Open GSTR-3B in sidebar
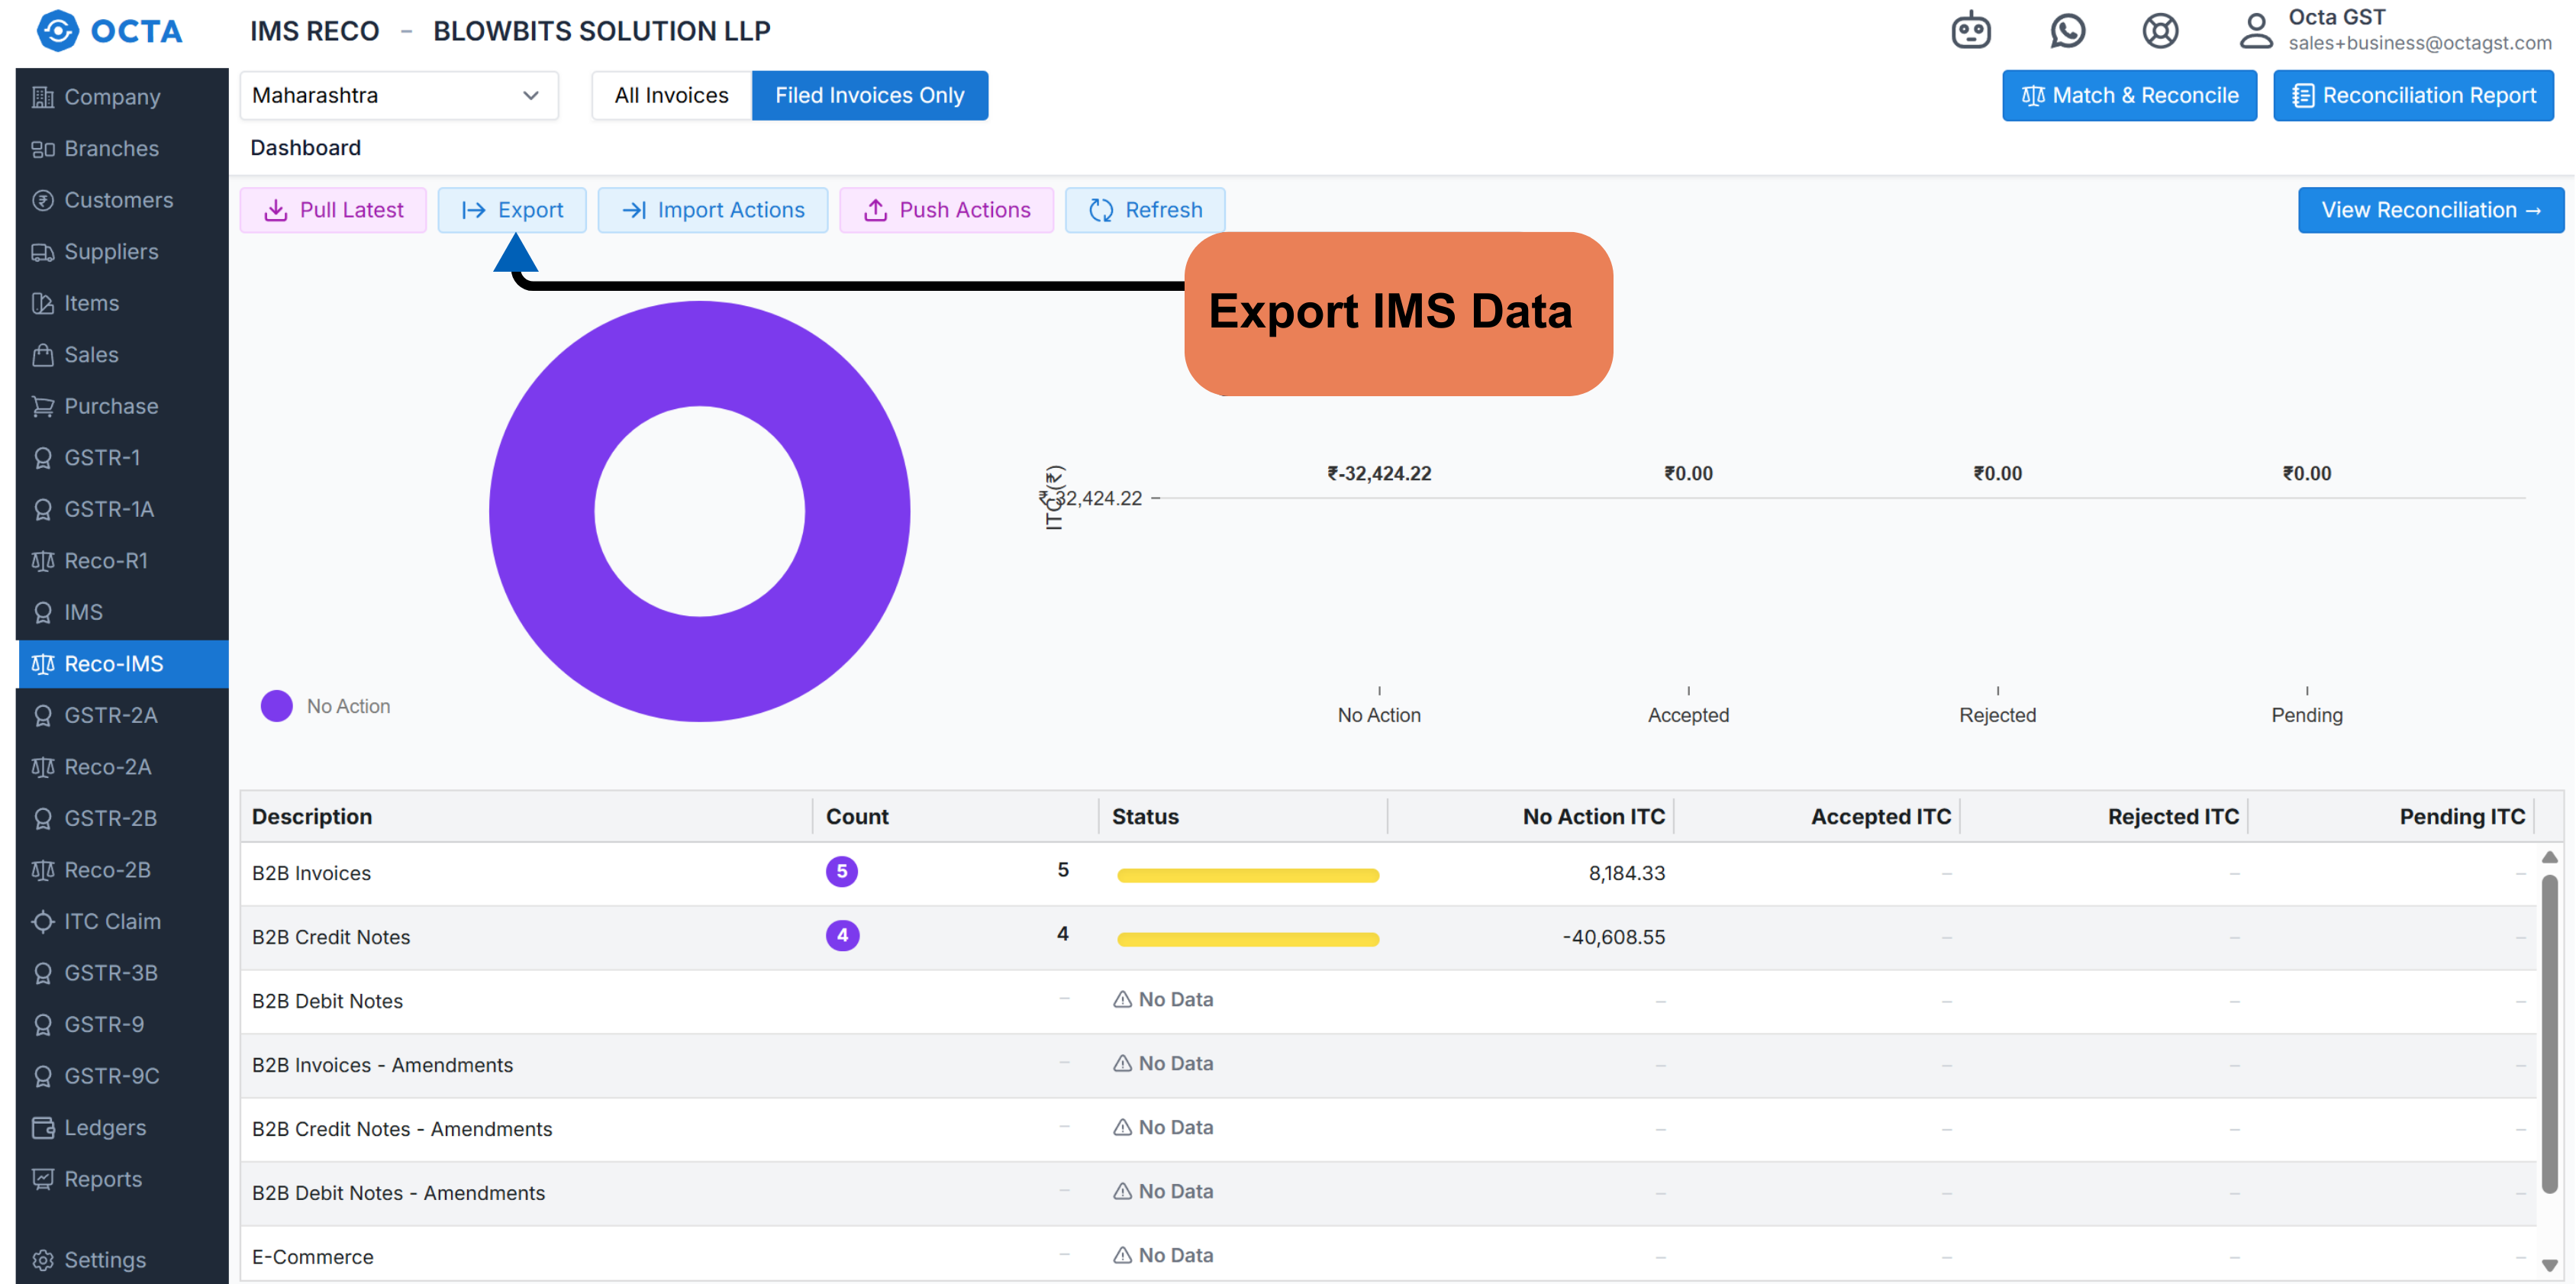The image size is (2576, 1284). (x=110, y=972)
